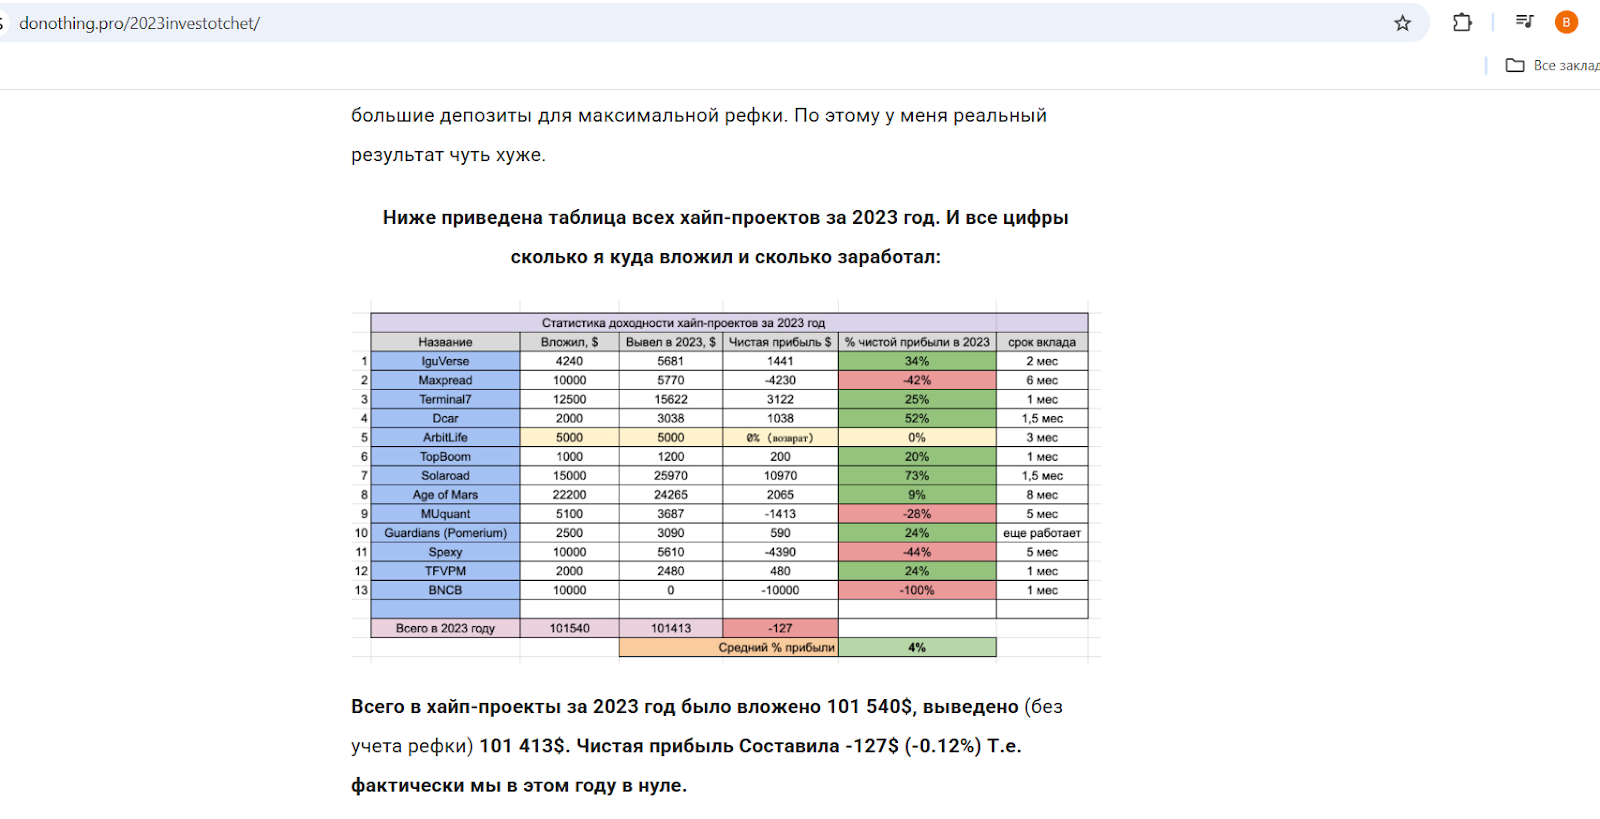Viewport: 1600px width, 819px height.
Task: Select the total invested value 101540
Action: (570, 628)
